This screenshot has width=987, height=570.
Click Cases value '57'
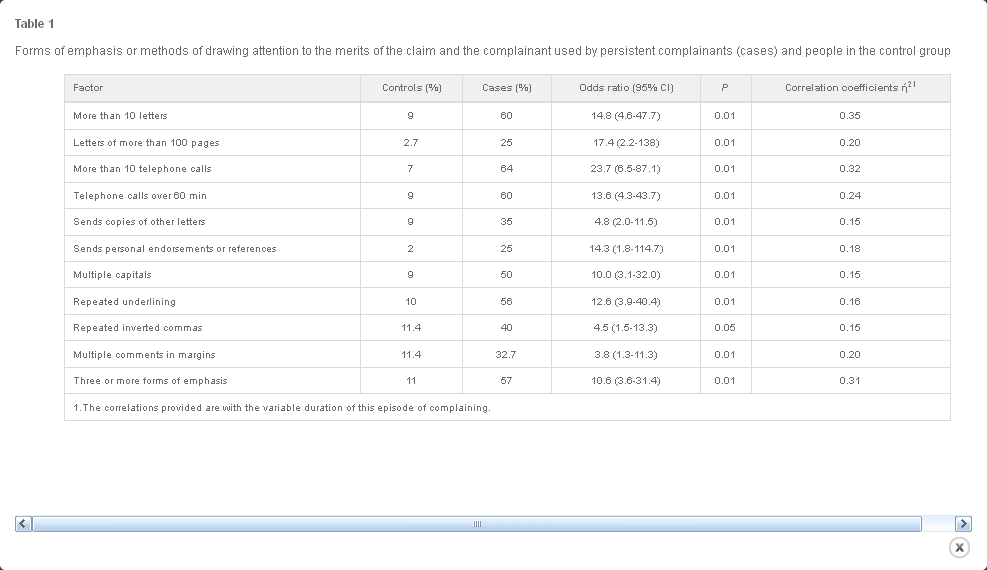click(507, 381)
